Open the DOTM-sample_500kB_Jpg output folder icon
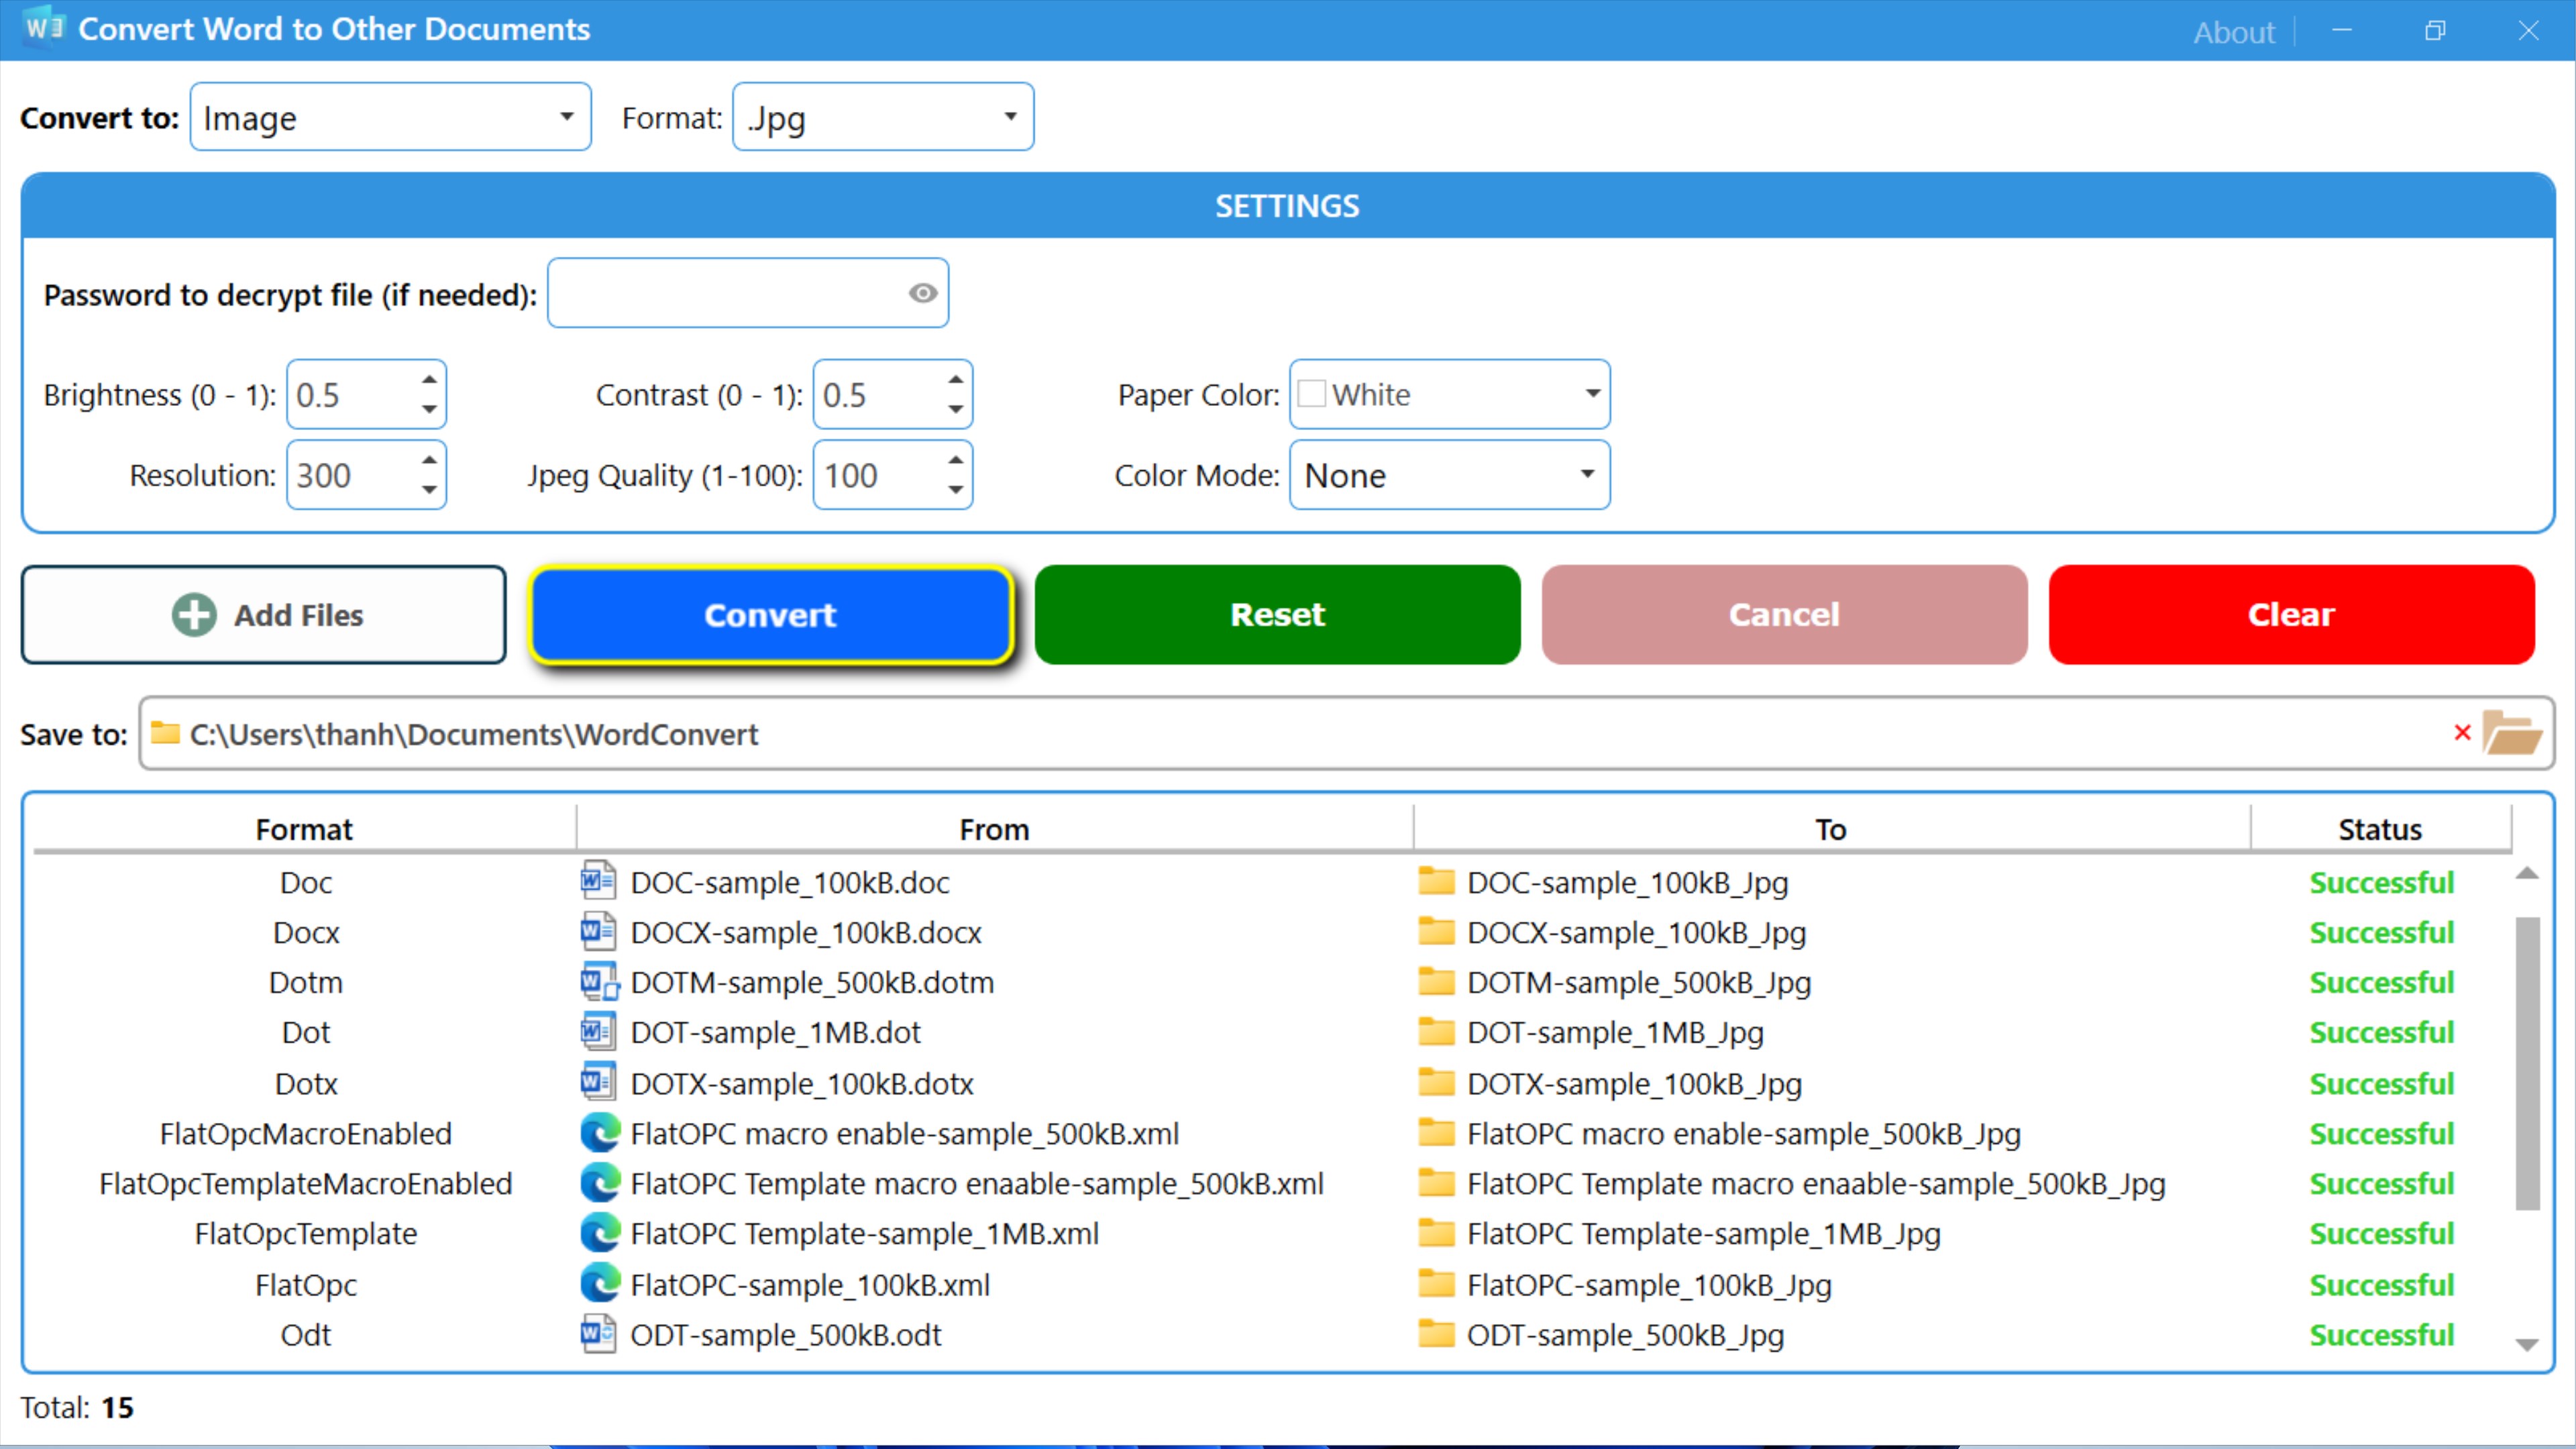2576x1449 pixels. pos(1436,981)
